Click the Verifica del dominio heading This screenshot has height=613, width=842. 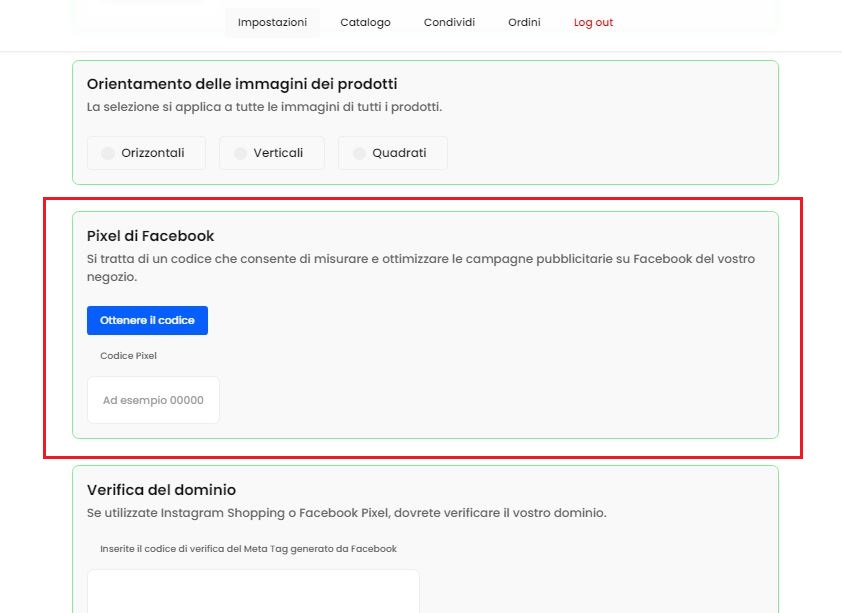161,490
